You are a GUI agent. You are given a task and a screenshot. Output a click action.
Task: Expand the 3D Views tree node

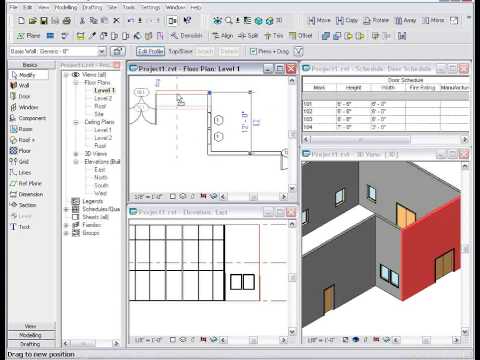(x=76, y=154)
